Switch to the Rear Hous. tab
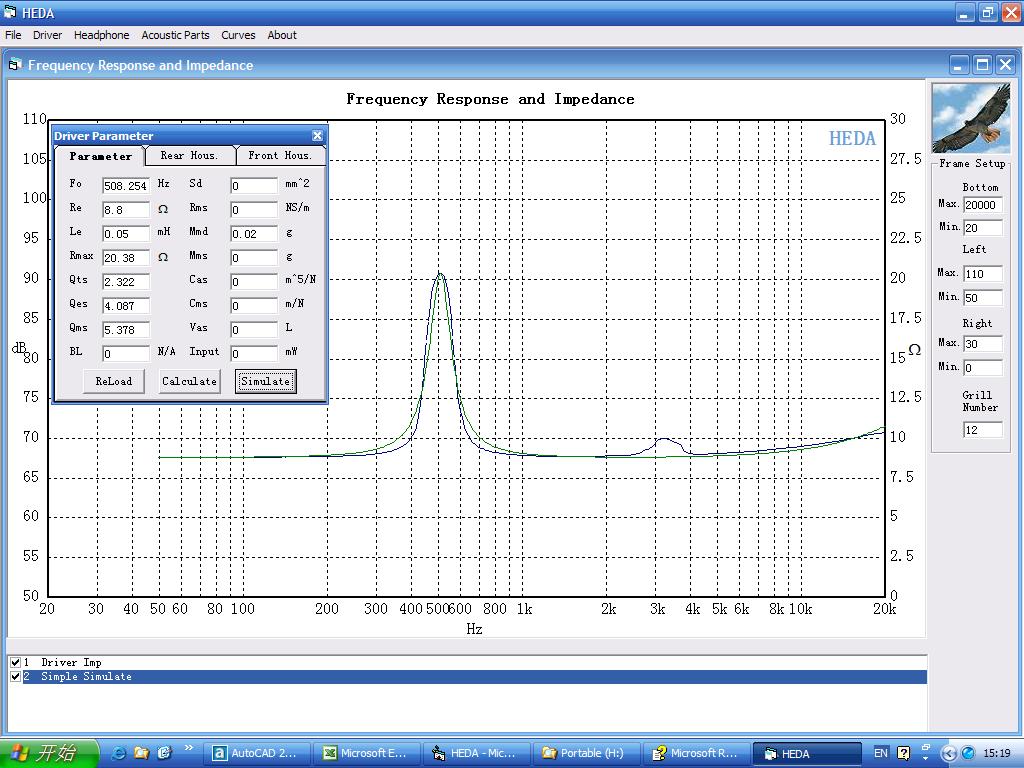This screenshot has height=768, width=1024. pyautogui.click(x=189, y=156)
